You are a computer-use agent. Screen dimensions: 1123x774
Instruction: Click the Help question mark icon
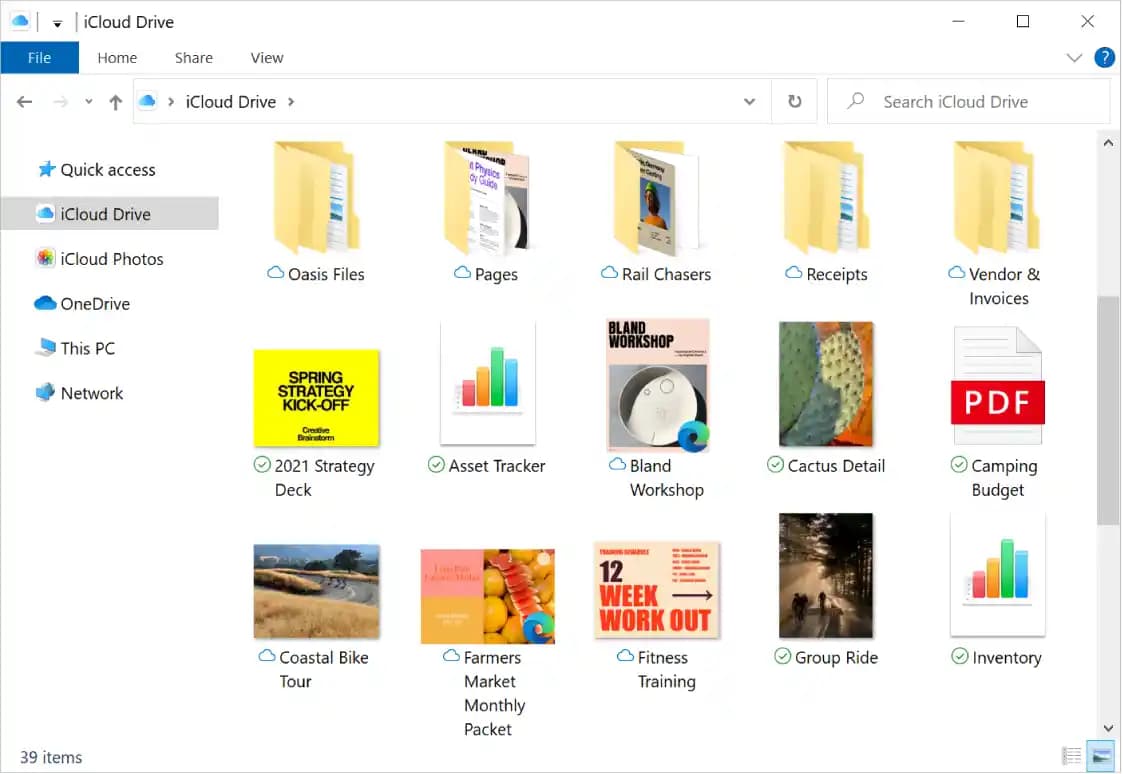[1105, 57]
